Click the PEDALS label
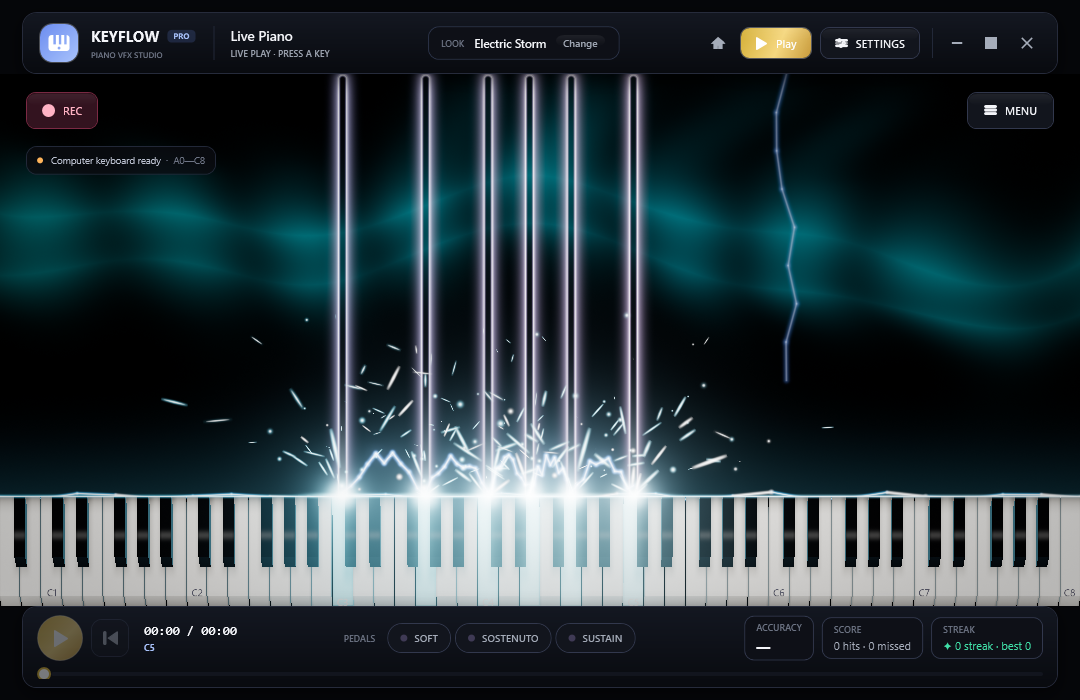The width and height of the screenshot is (1080, 700). pyautogui.click(x=360, y=639)
